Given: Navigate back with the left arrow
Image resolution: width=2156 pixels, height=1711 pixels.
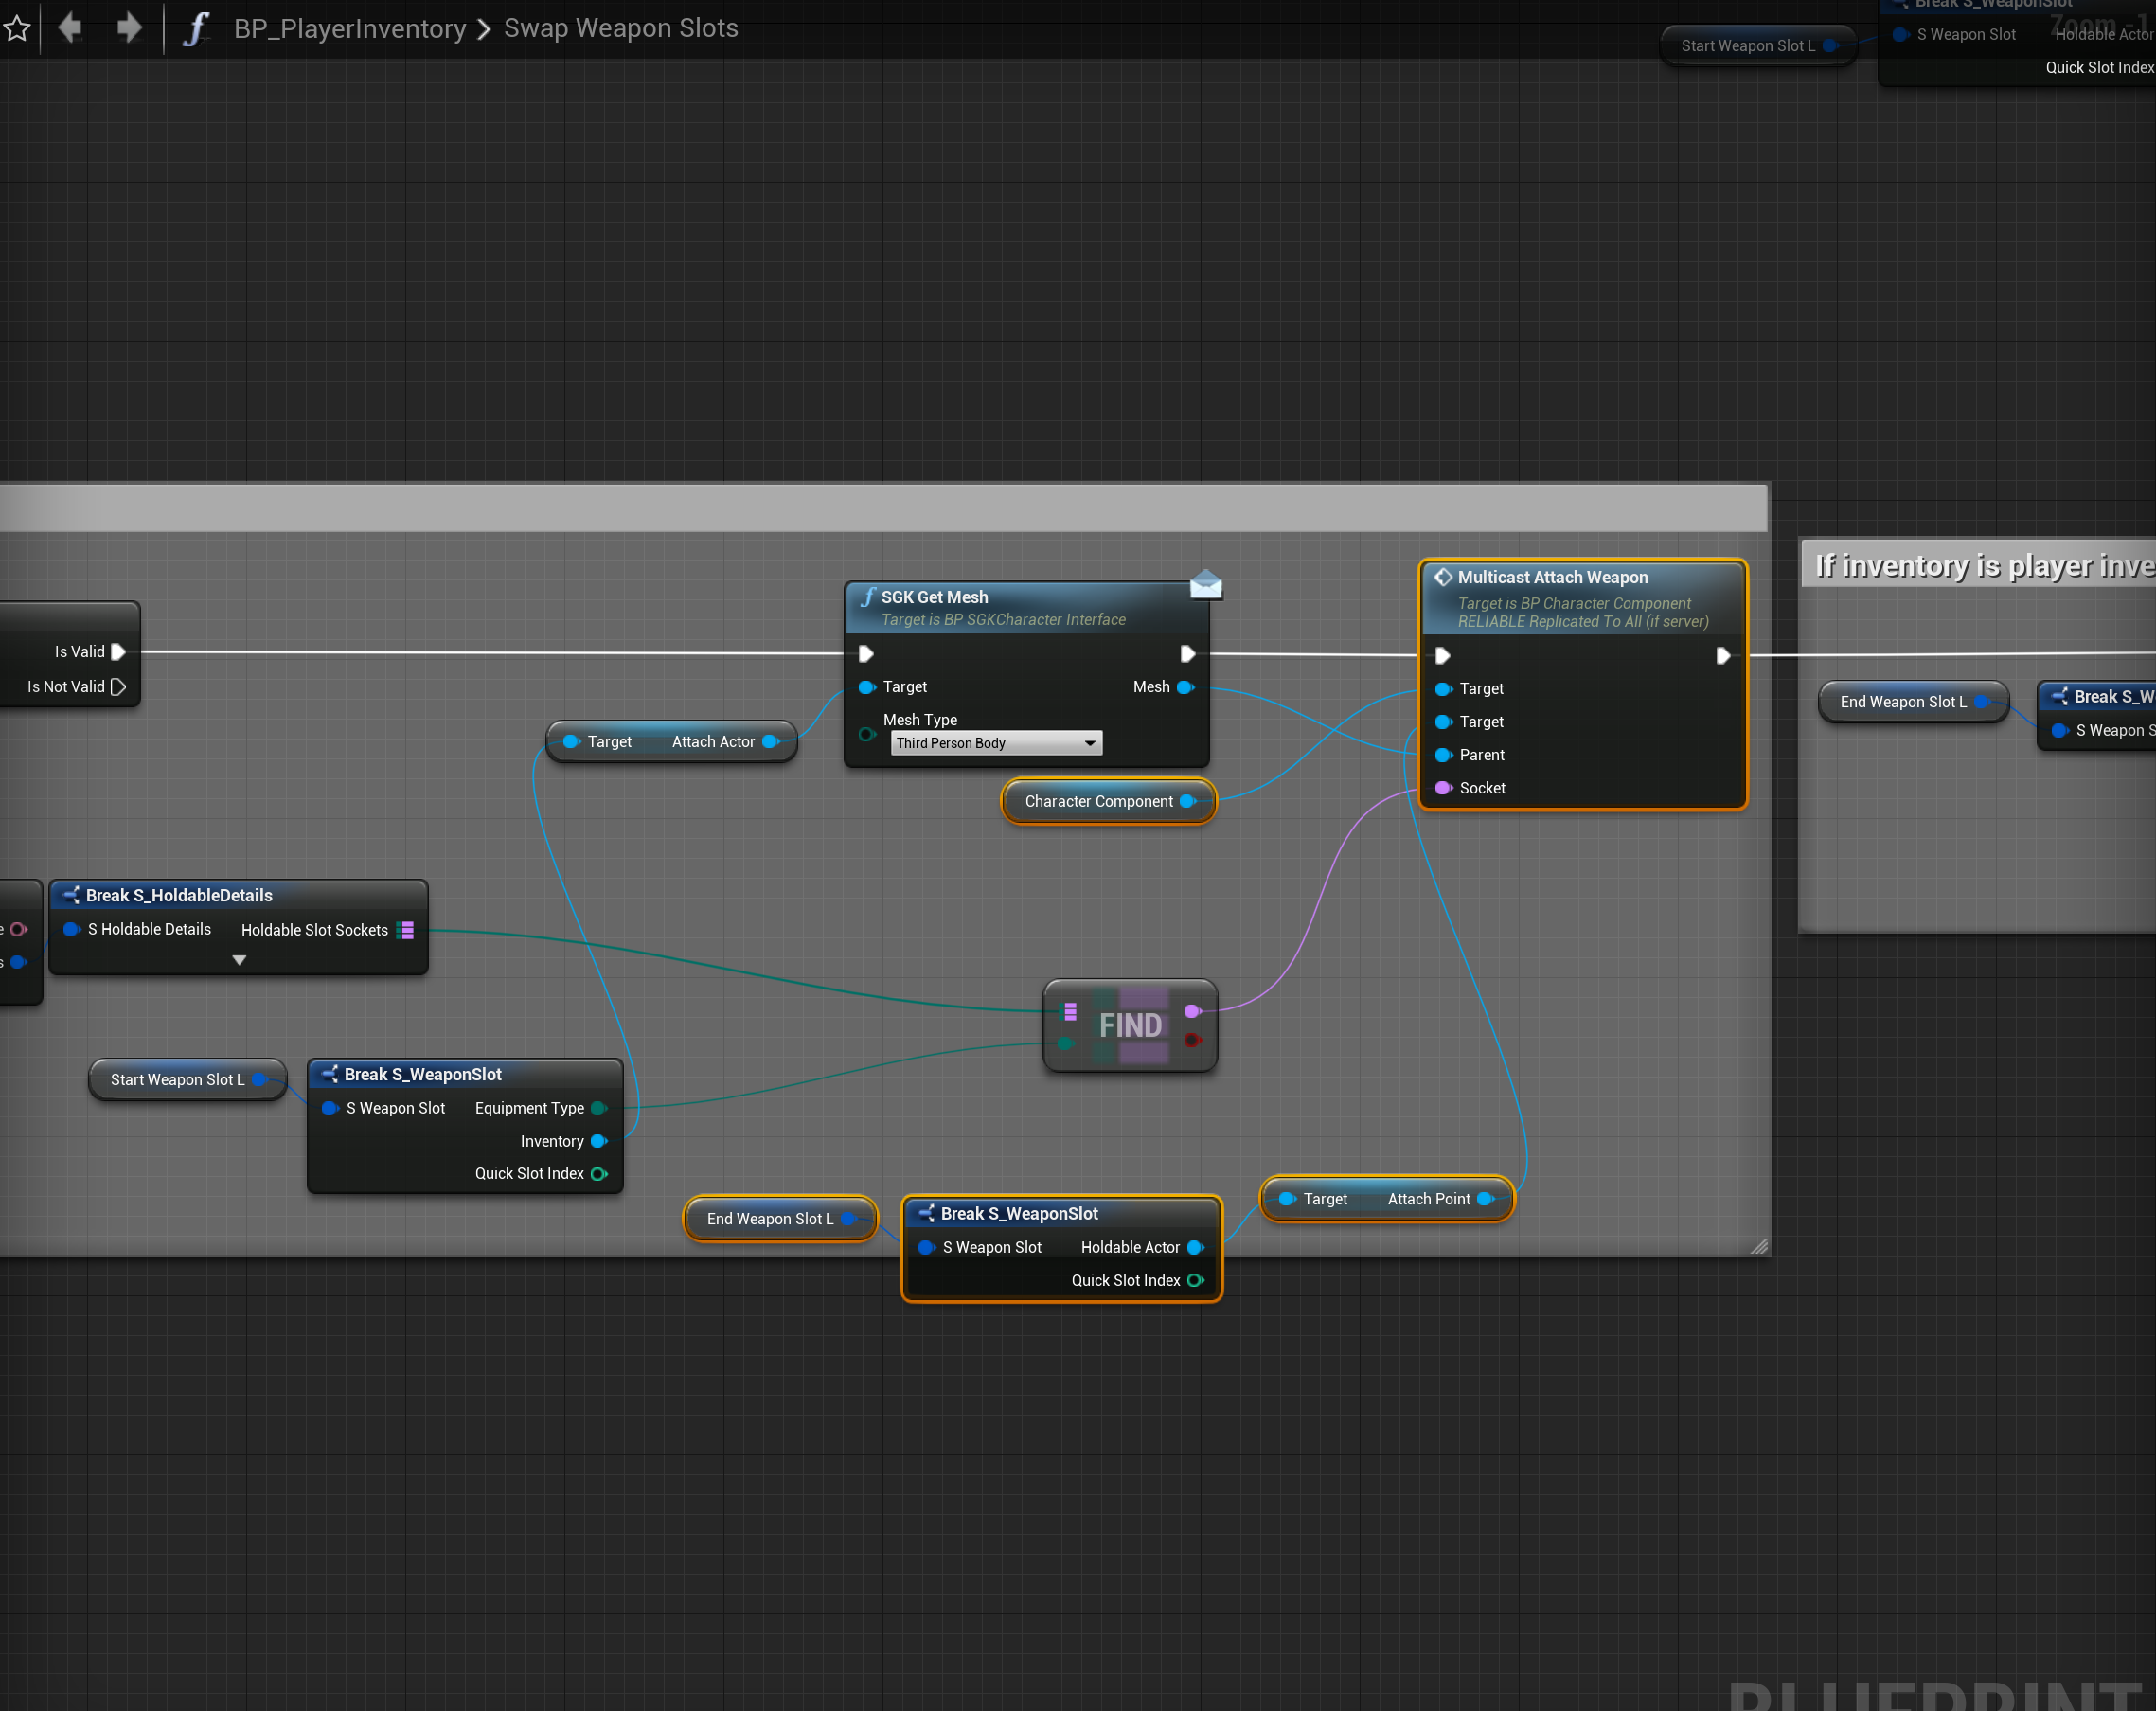Looking at the screenshot, I should (x=70, y=27).
